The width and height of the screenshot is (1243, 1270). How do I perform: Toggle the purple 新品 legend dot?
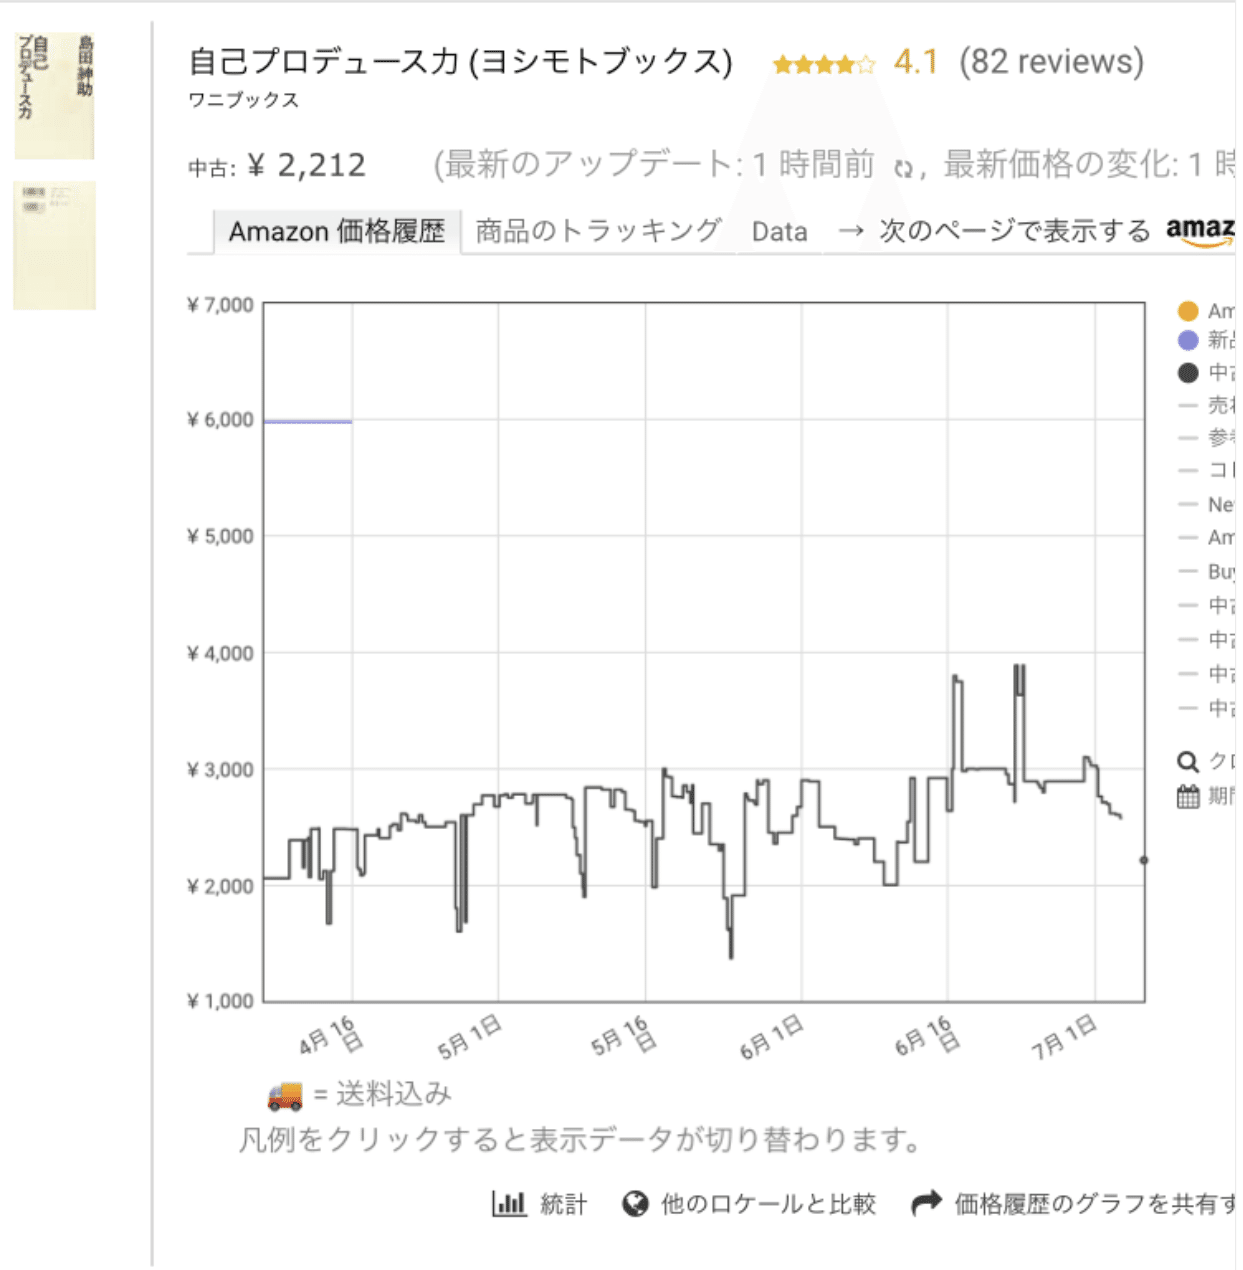[1187, 341]
